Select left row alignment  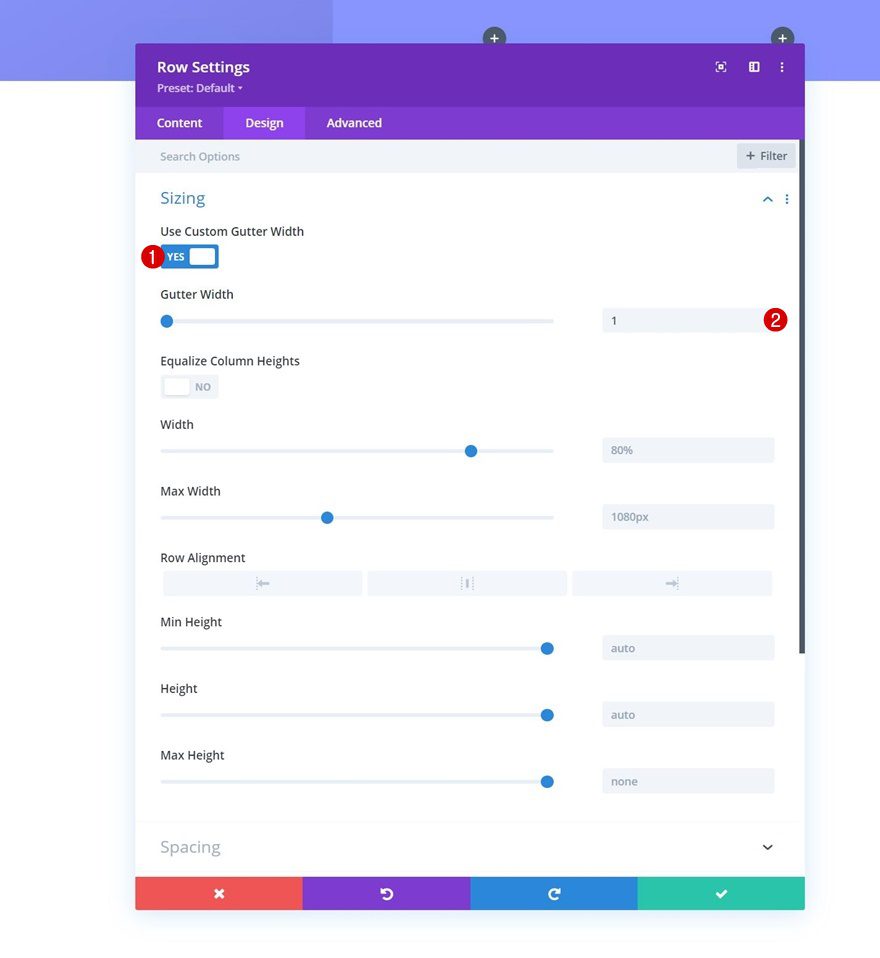tap(262, 583)
